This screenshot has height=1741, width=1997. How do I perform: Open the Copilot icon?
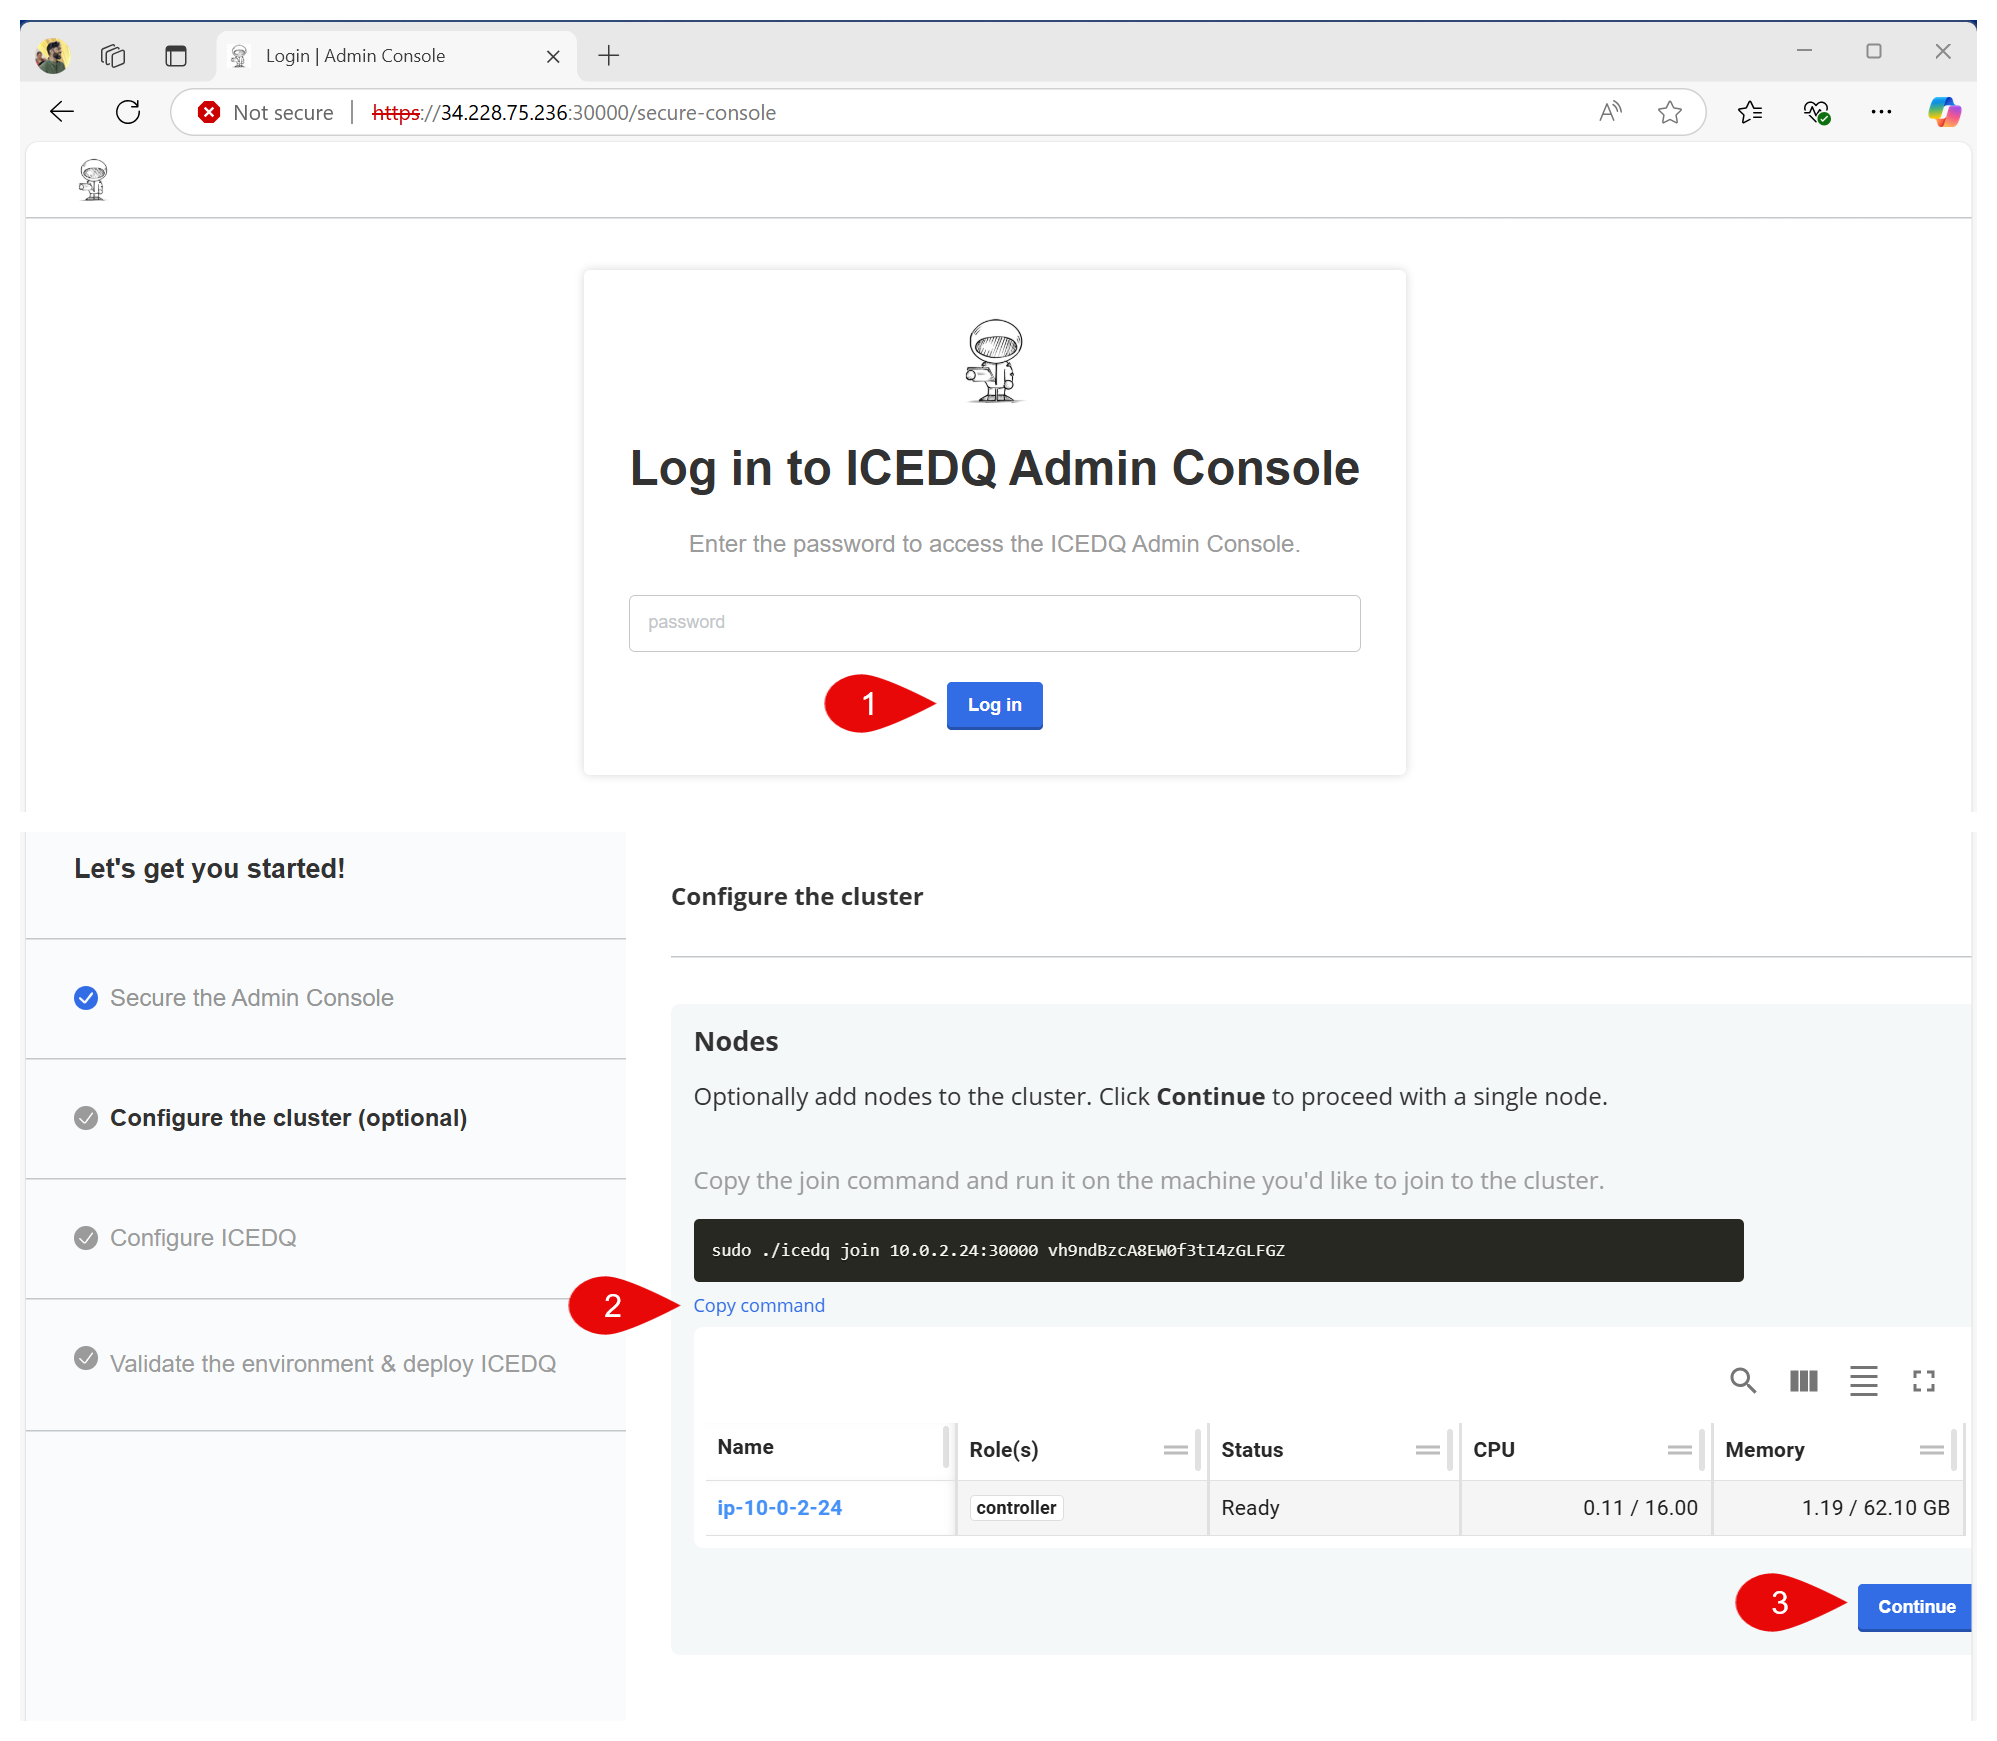coord(1944,112)
